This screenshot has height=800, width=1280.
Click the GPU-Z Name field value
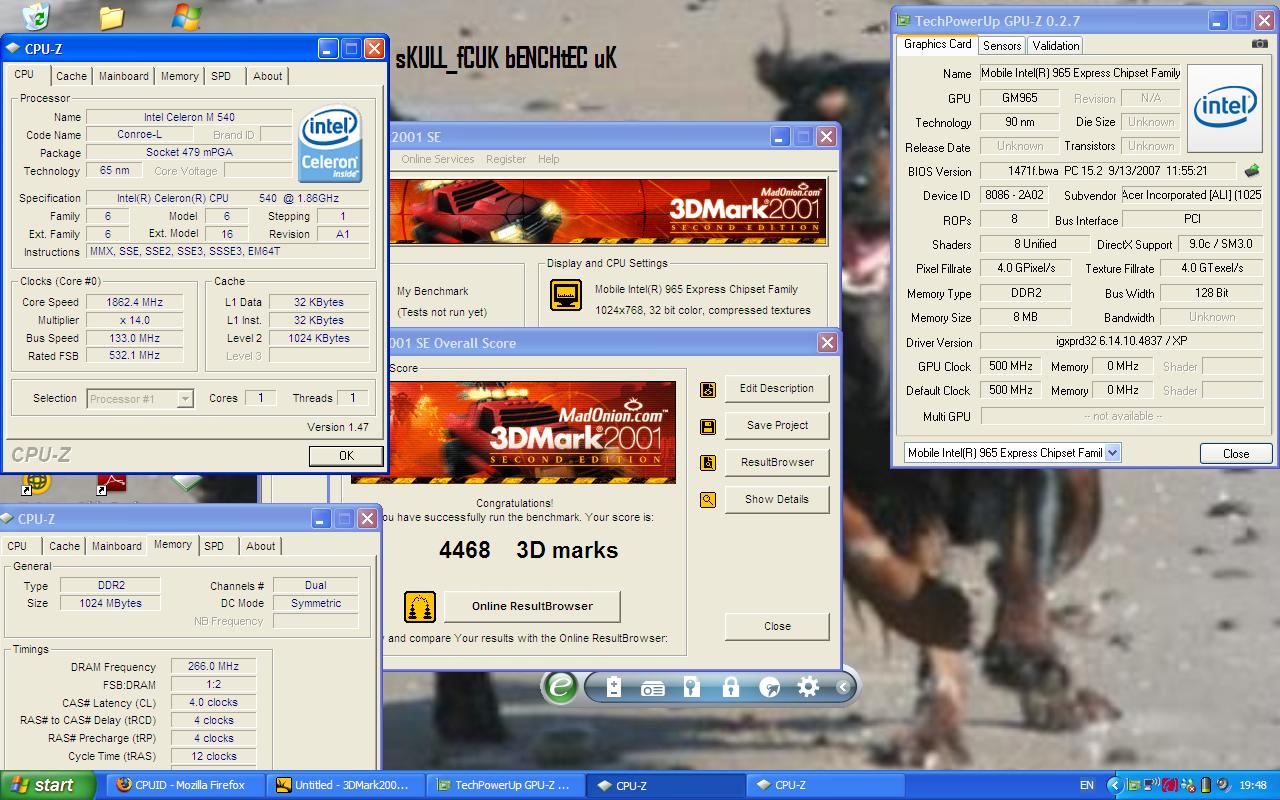click(x=1081, y=73)
